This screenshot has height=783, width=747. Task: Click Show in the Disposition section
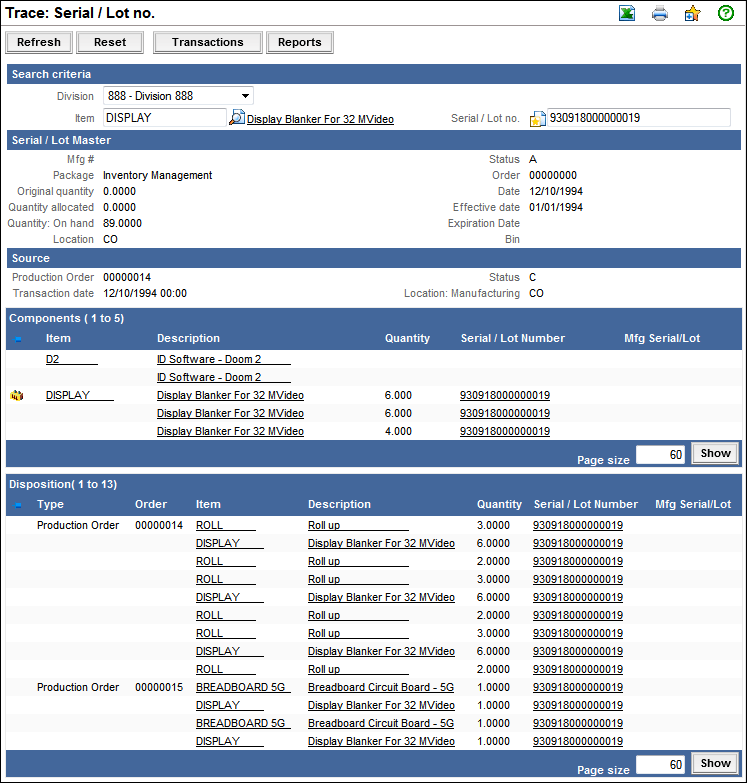click(x=715, y=763)
